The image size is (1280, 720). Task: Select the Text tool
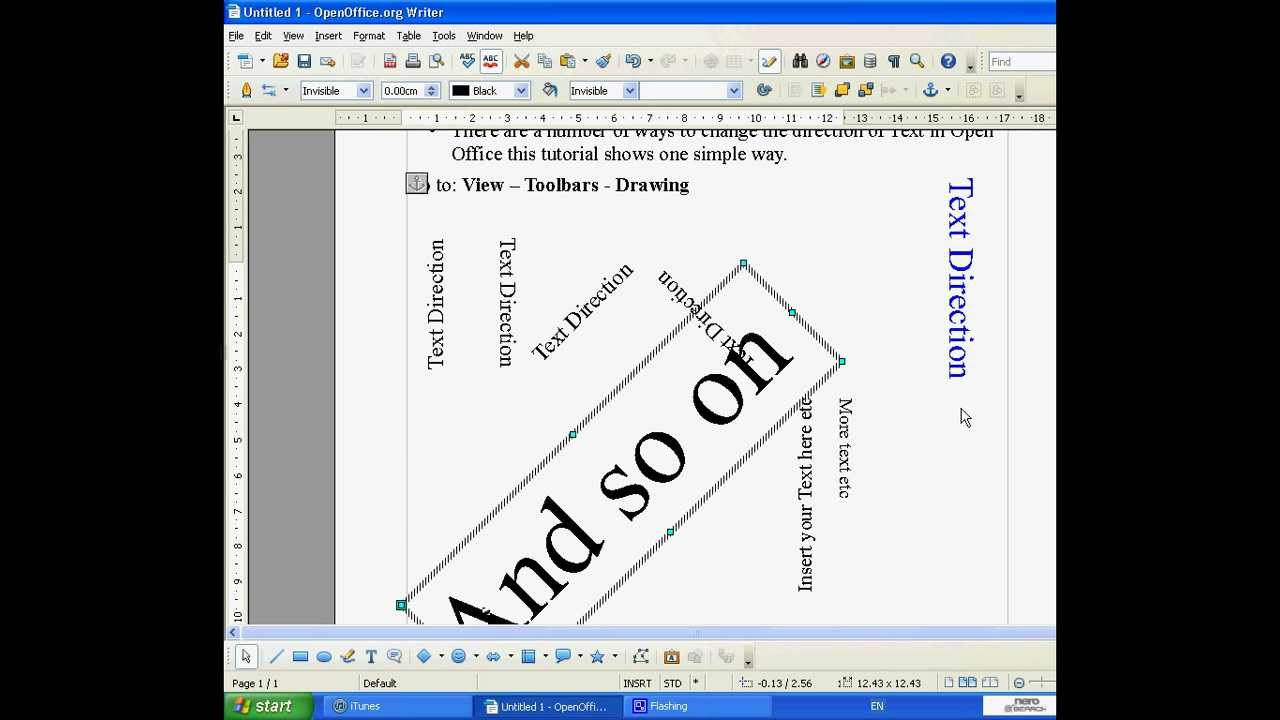[371, 657]
